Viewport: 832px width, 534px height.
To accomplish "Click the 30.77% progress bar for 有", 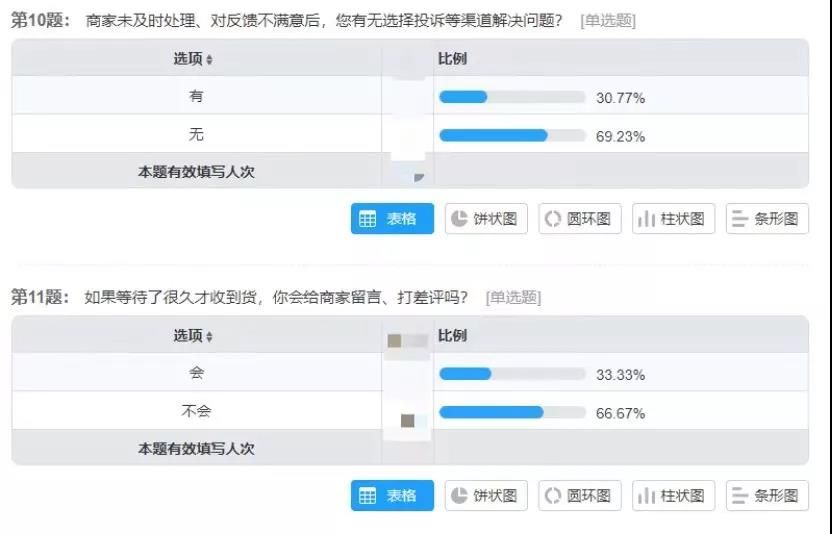I will pos(512,97).
